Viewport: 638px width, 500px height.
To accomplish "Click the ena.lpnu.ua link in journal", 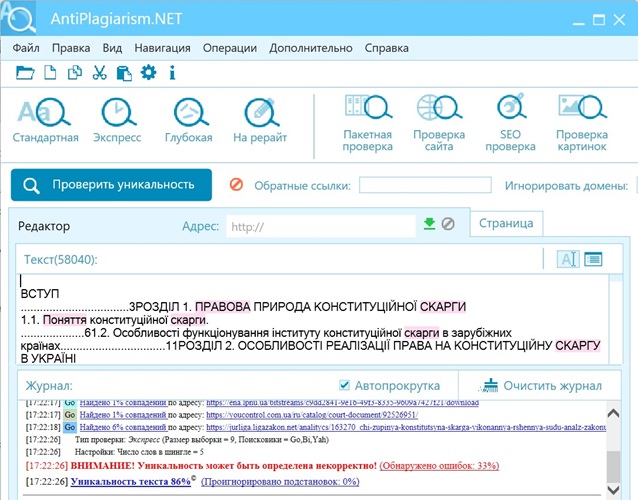I will 342,403.
